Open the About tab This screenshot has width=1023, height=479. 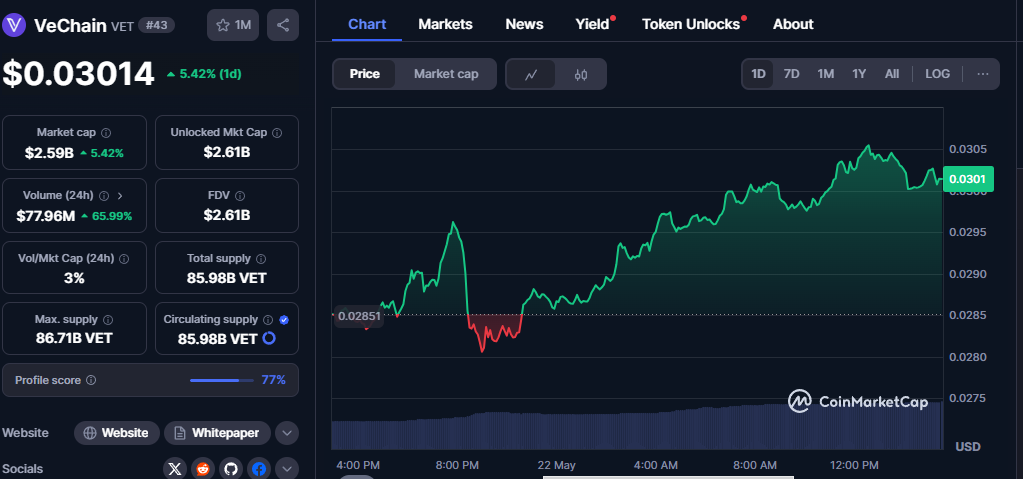click(x=793, y=25)
